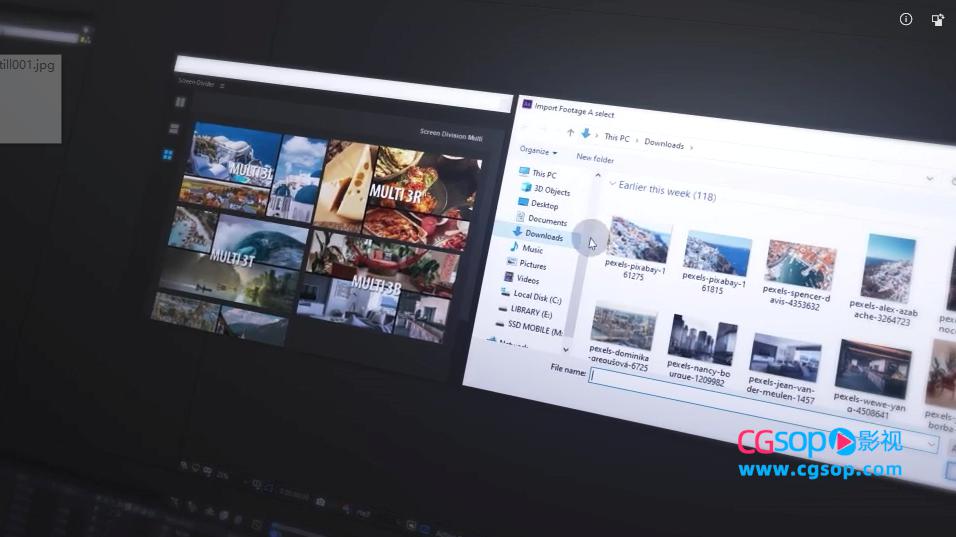
Task: Select the stacked rows layout icon in sidebar
Action: 174,129
